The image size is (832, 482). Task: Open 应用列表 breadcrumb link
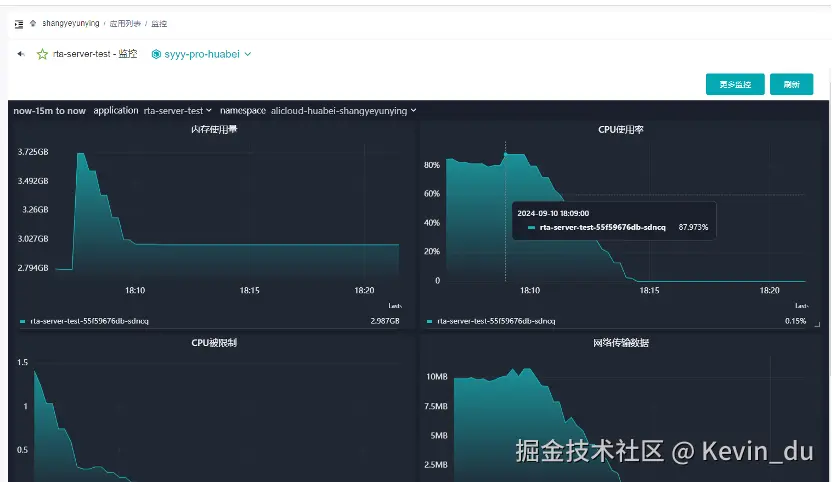point(125,23)
